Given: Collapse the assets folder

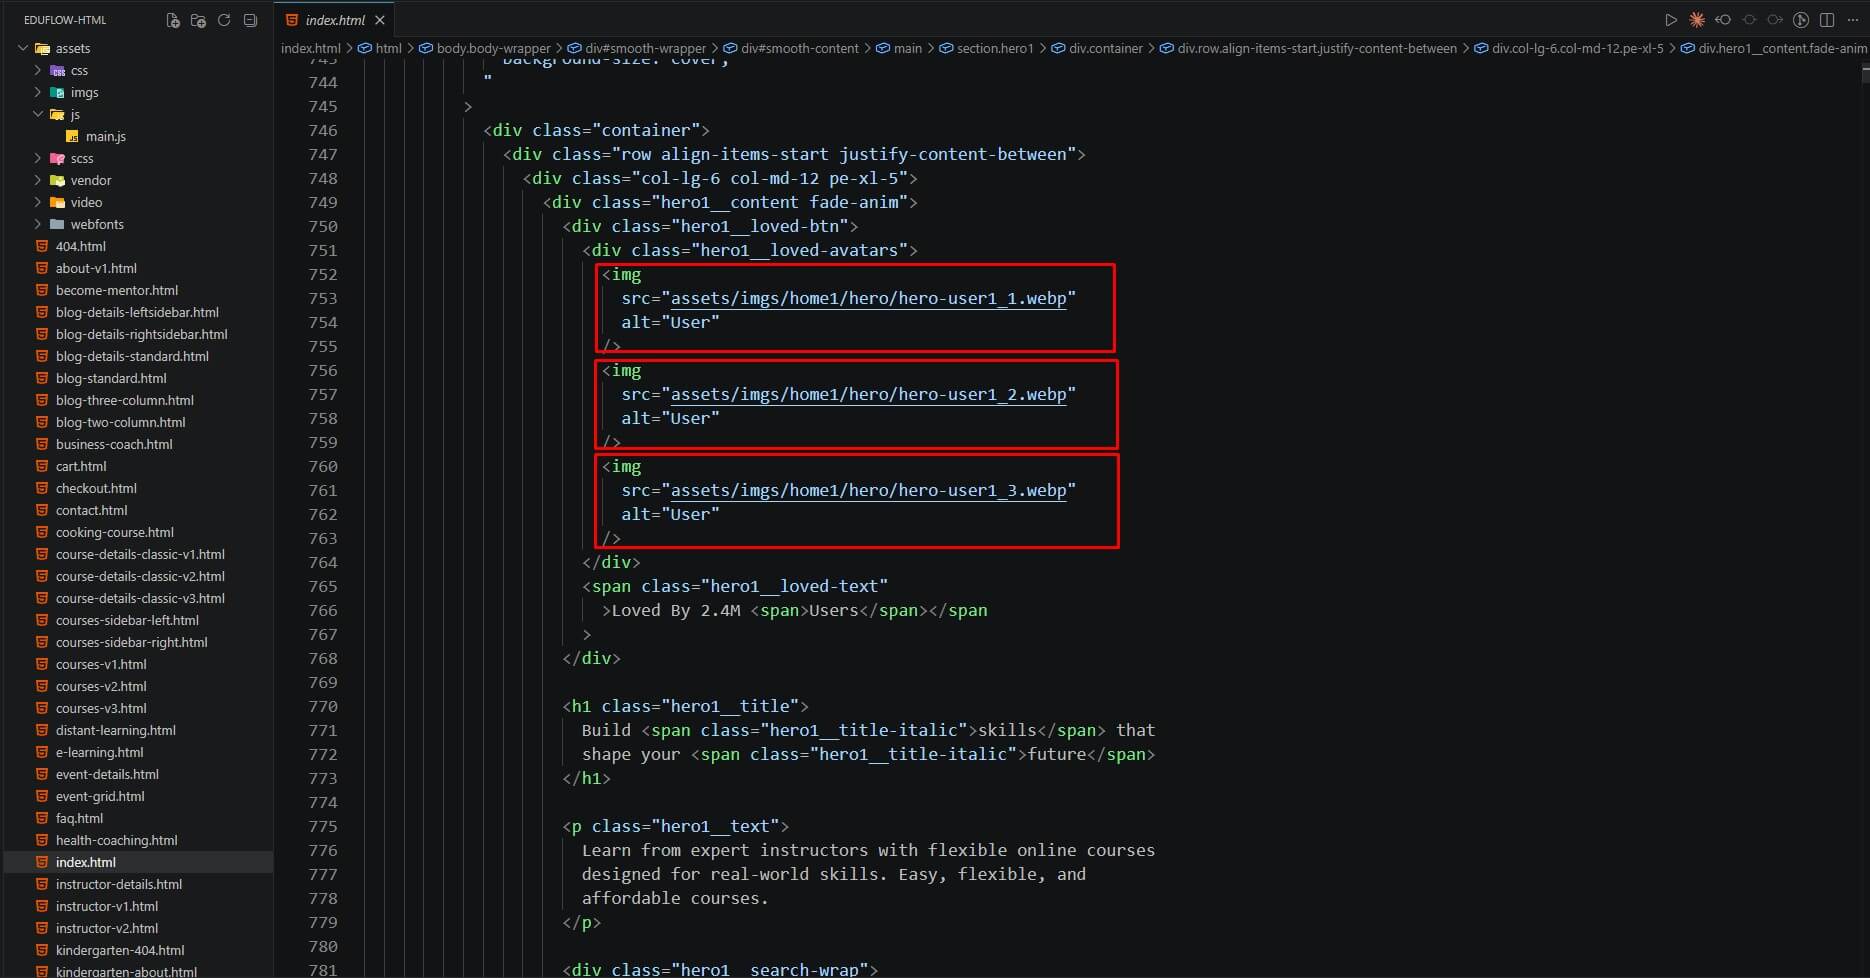Looking at the screenshot, I should pos(62,48).
